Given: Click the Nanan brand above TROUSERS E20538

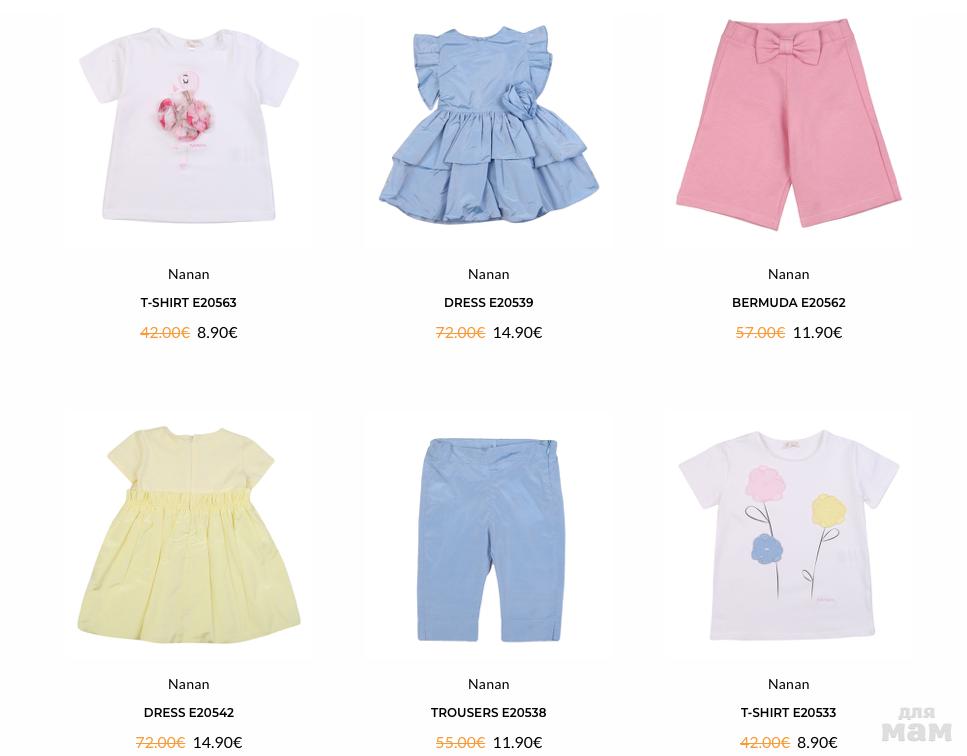Looking at the screenshot, I should [x=488, y=684].
